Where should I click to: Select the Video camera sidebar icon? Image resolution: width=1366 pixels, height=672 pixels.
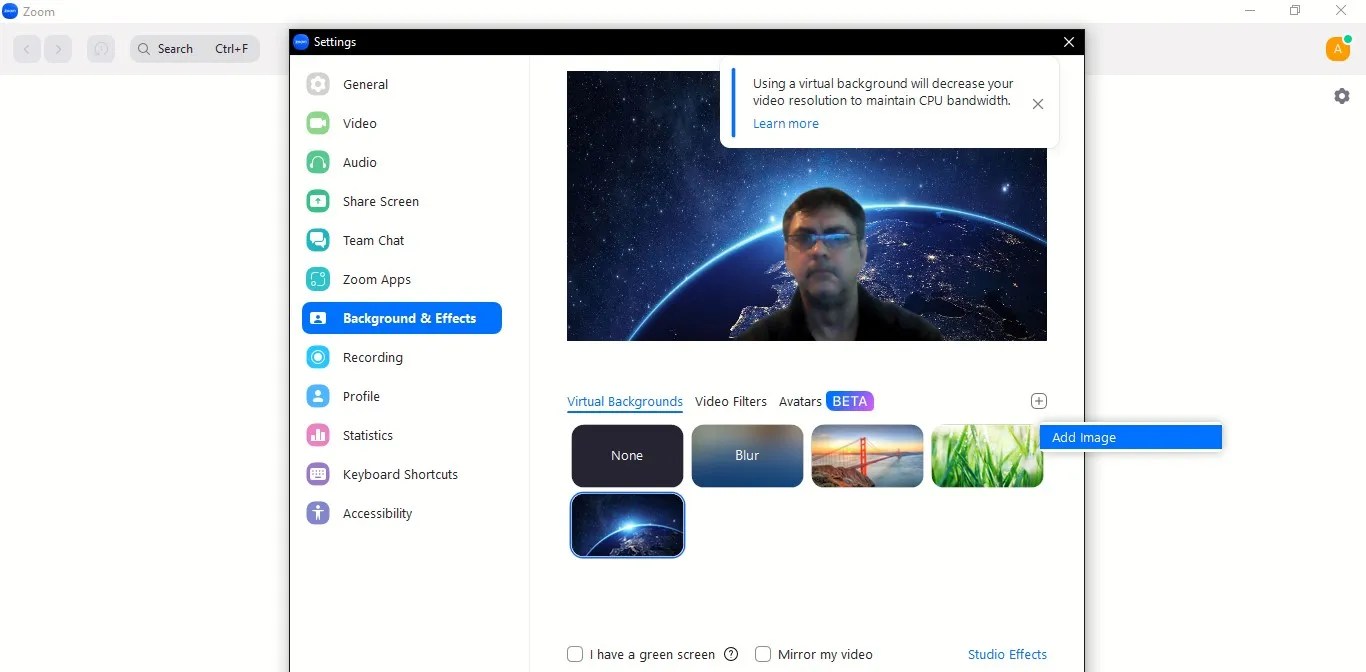[x=318, y=123]
